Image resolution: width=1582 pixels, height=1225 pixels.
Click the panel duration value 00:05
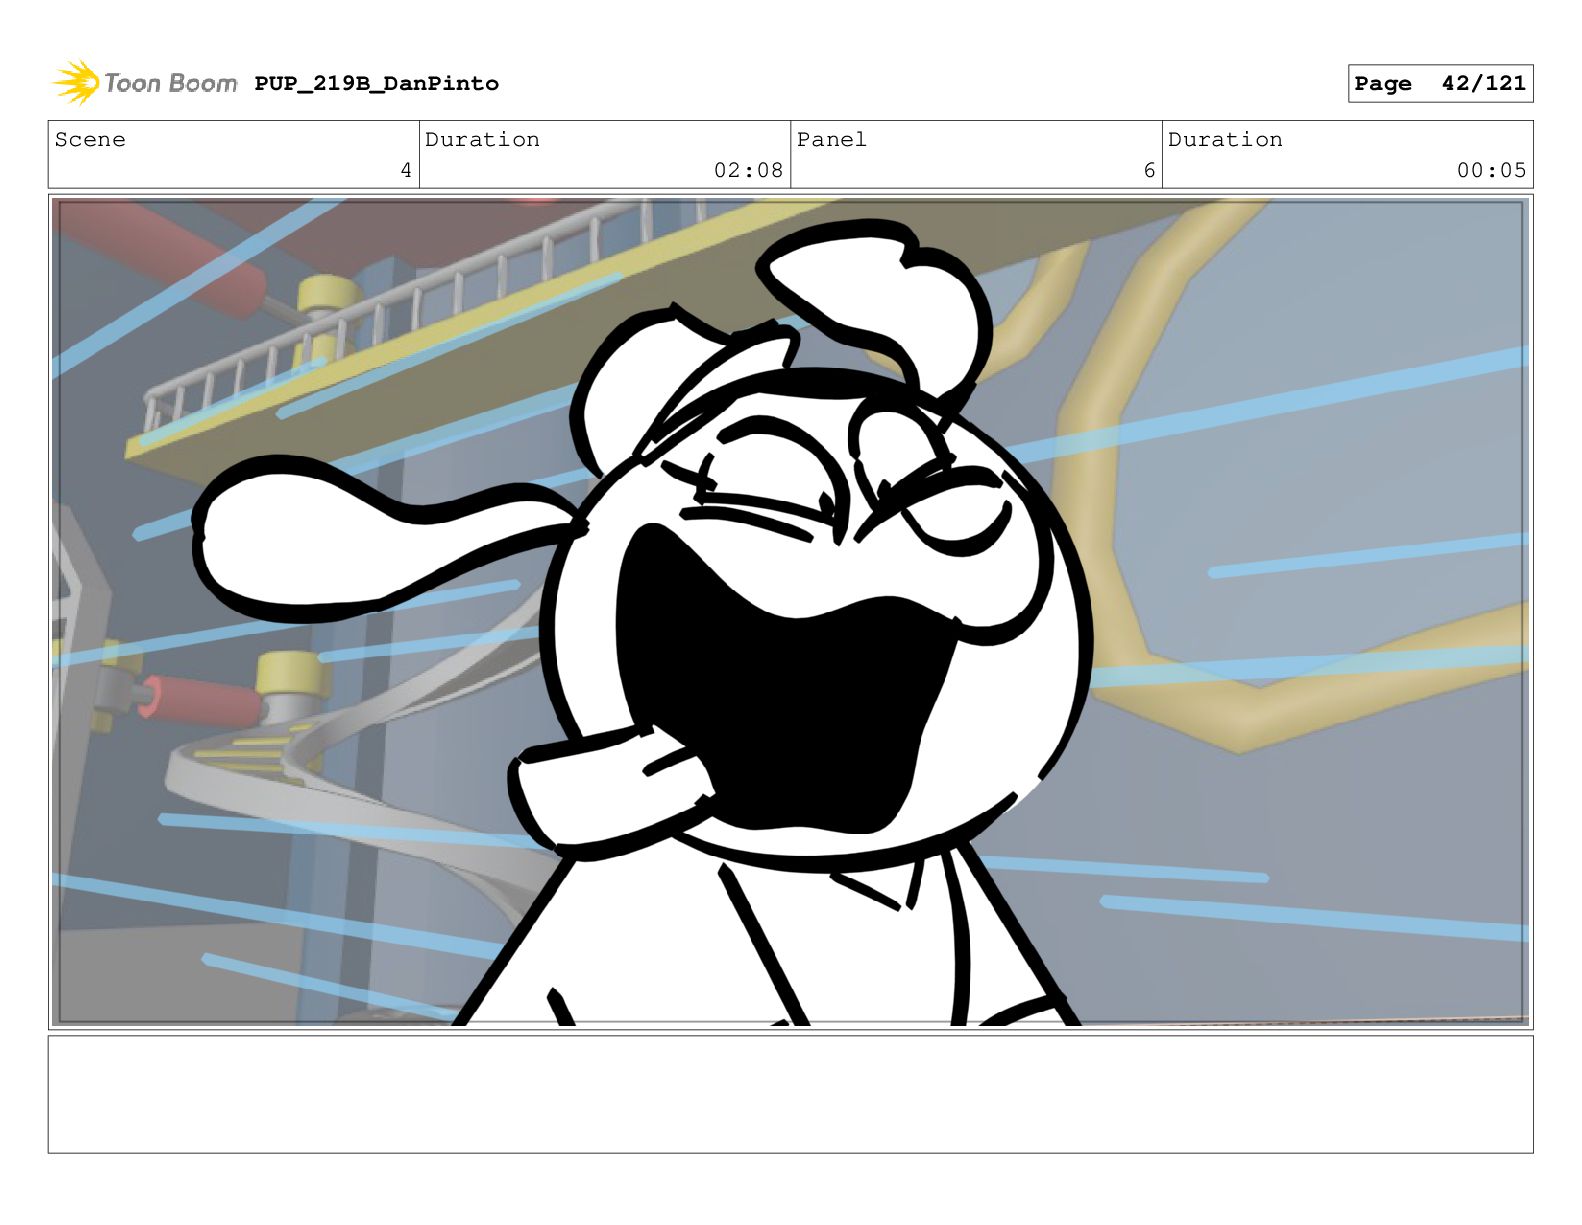(x=1491, y=171)
